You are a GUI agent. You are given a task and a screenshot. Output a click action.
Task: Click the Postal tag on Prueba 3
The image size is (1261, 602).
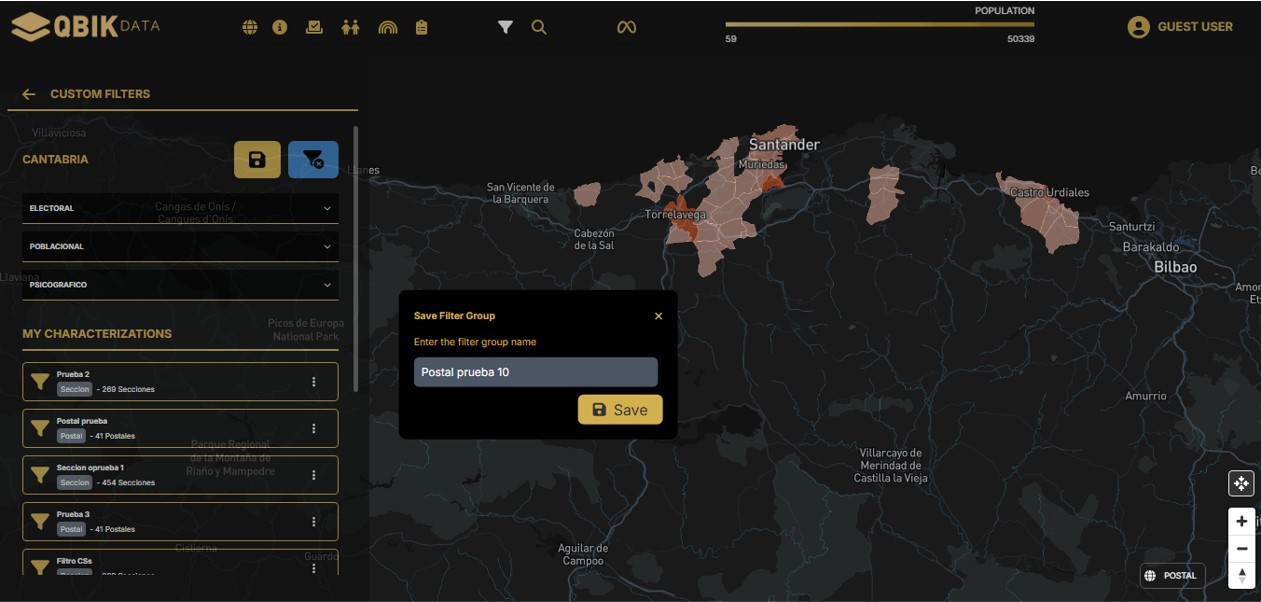(71, 529)
